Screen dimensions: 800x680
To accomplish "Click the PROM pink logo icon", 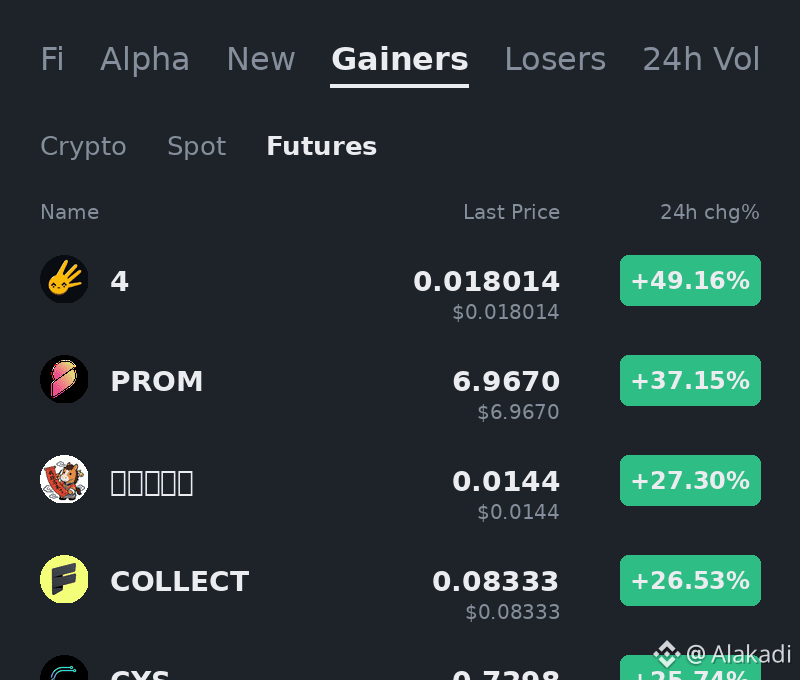I will point(64,379).
